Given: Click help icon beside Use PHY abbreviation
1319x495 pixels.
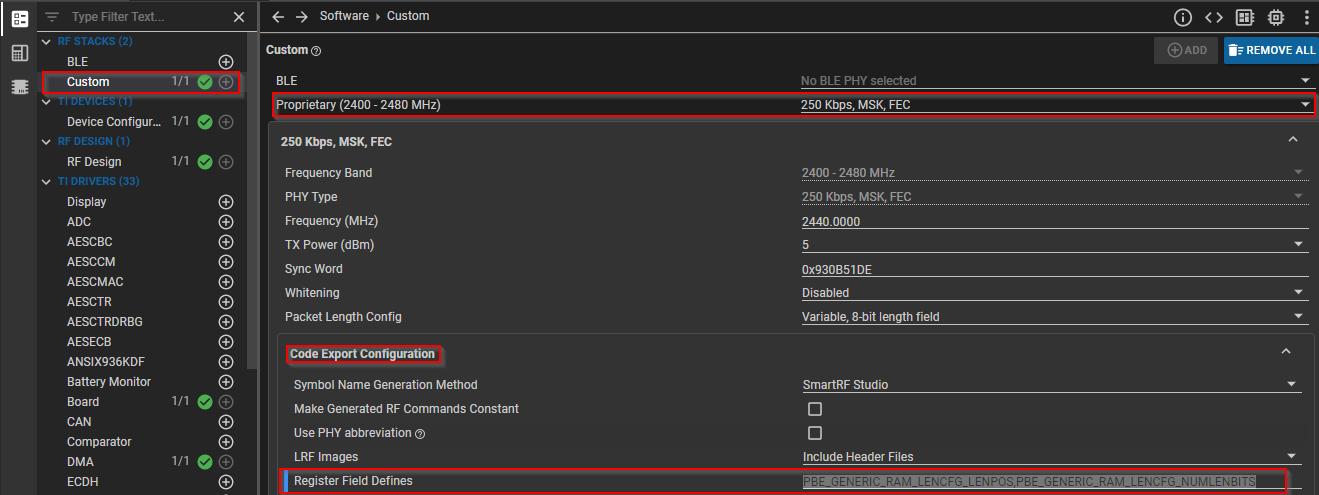Looking at the screenshot, I should pyautogui.click(x=420, y=434).
